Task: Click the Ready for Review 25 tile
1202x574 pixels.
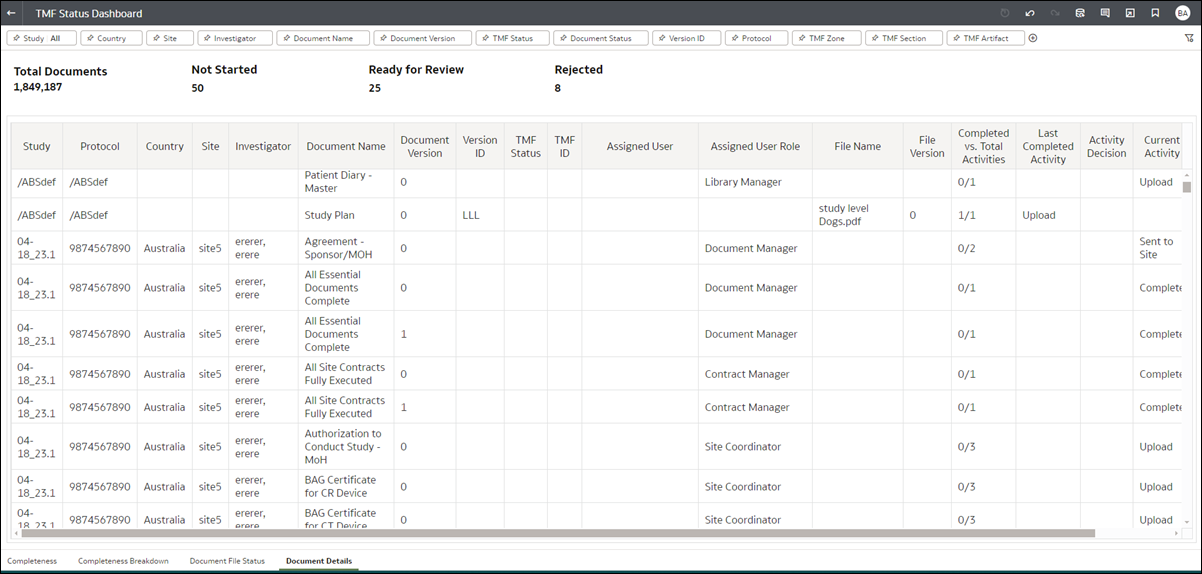Action: tap(416, 79)
